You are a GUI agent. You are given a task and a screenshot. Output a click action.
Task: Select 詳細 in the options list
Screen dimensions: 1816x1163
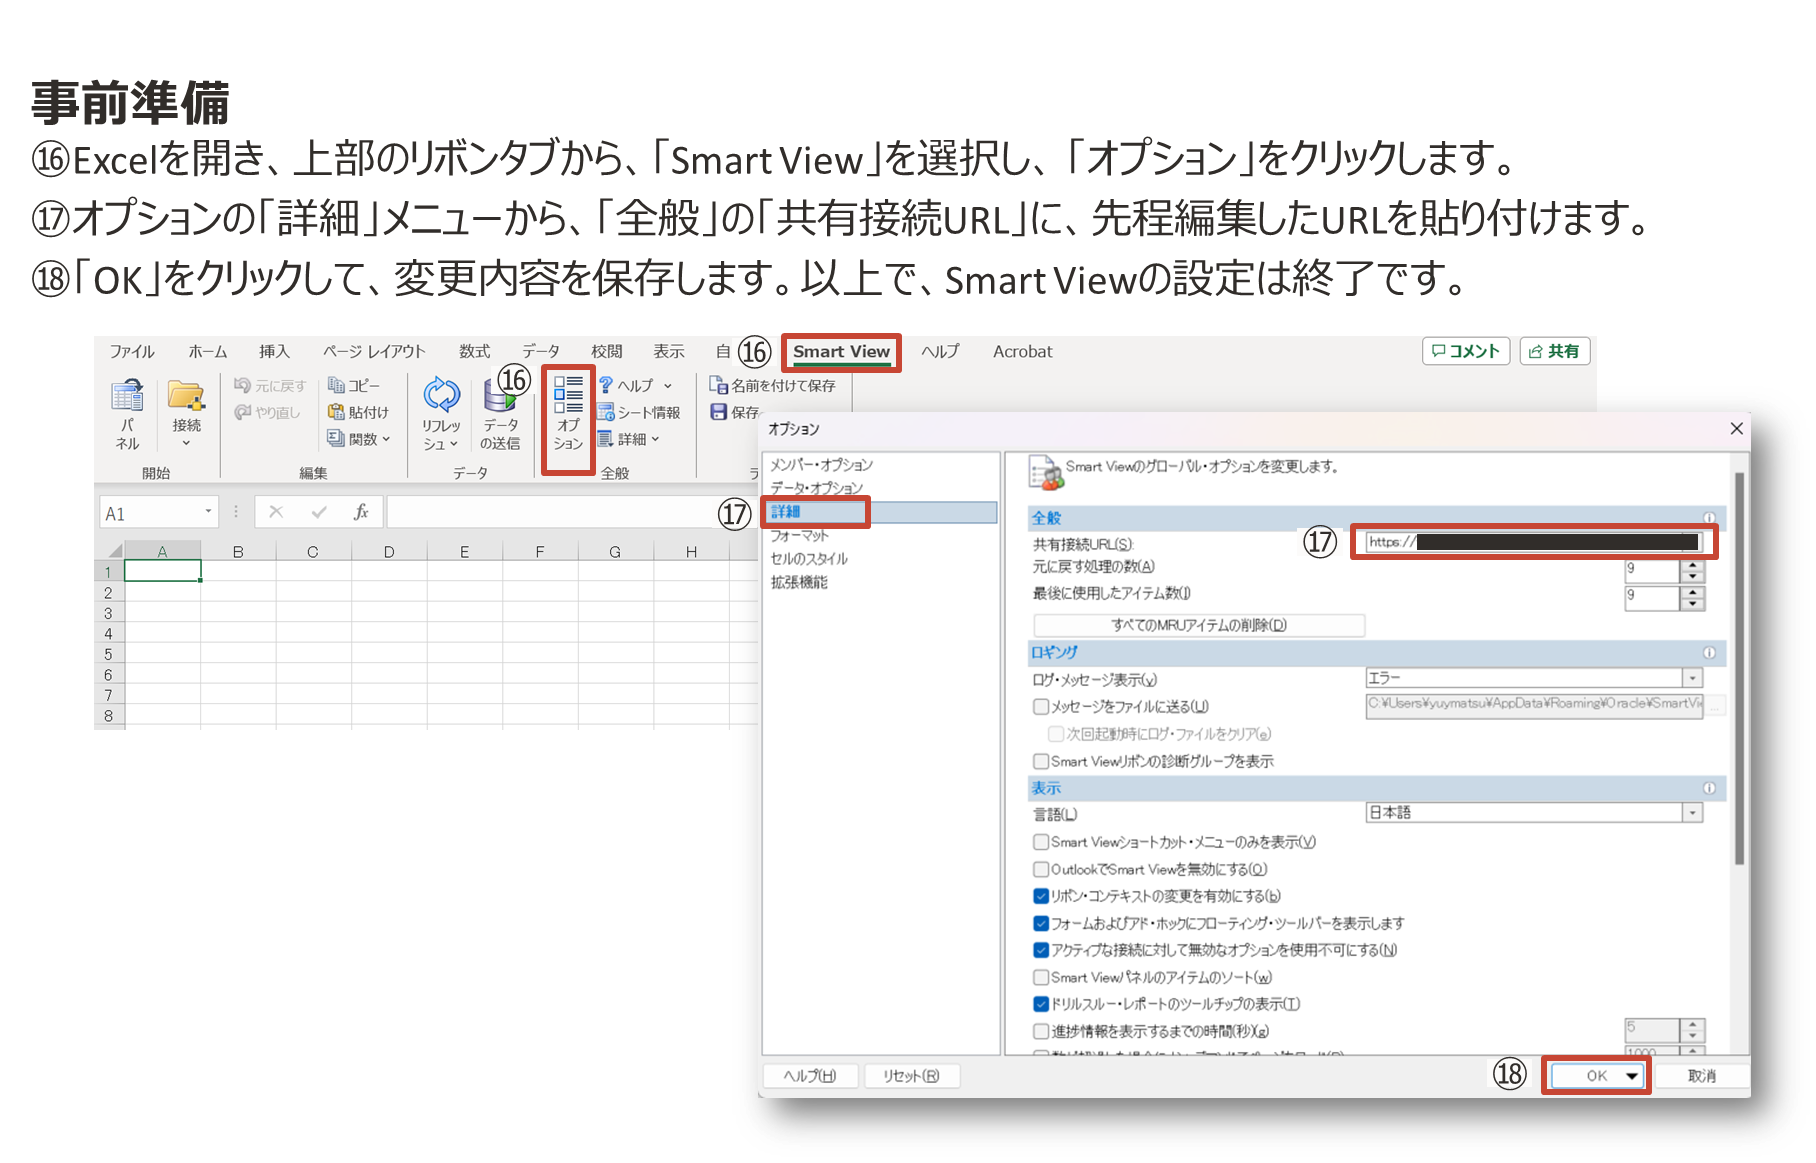880,512
